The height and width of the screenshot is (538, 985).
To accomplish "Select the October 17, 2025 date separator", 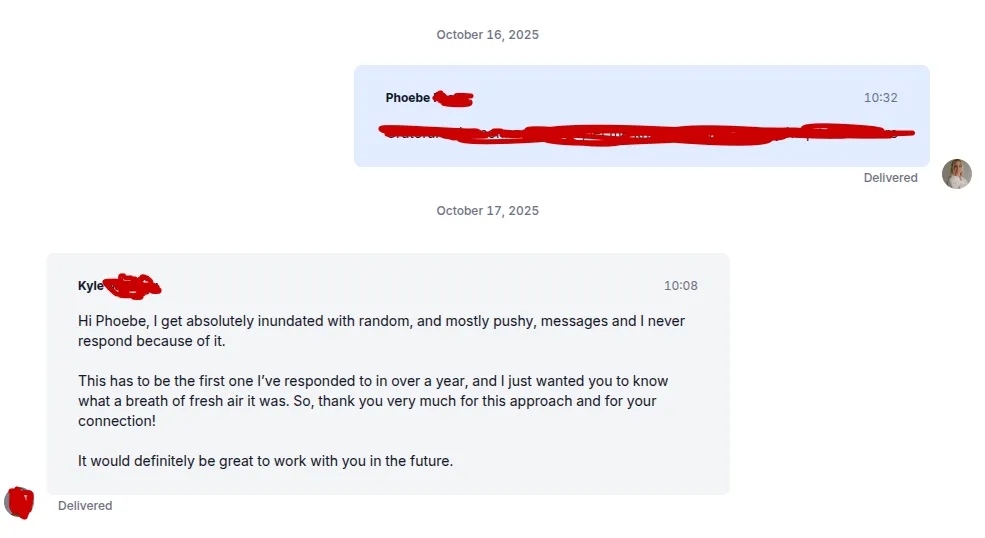I will click(x=487, y=211).
